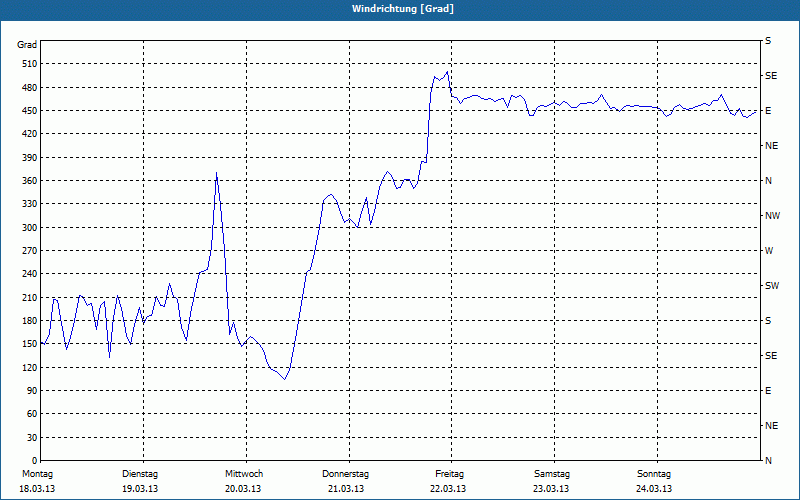Click the 300 y-axis value
This screenshot has width=800, height=500.
click(30, 228)
